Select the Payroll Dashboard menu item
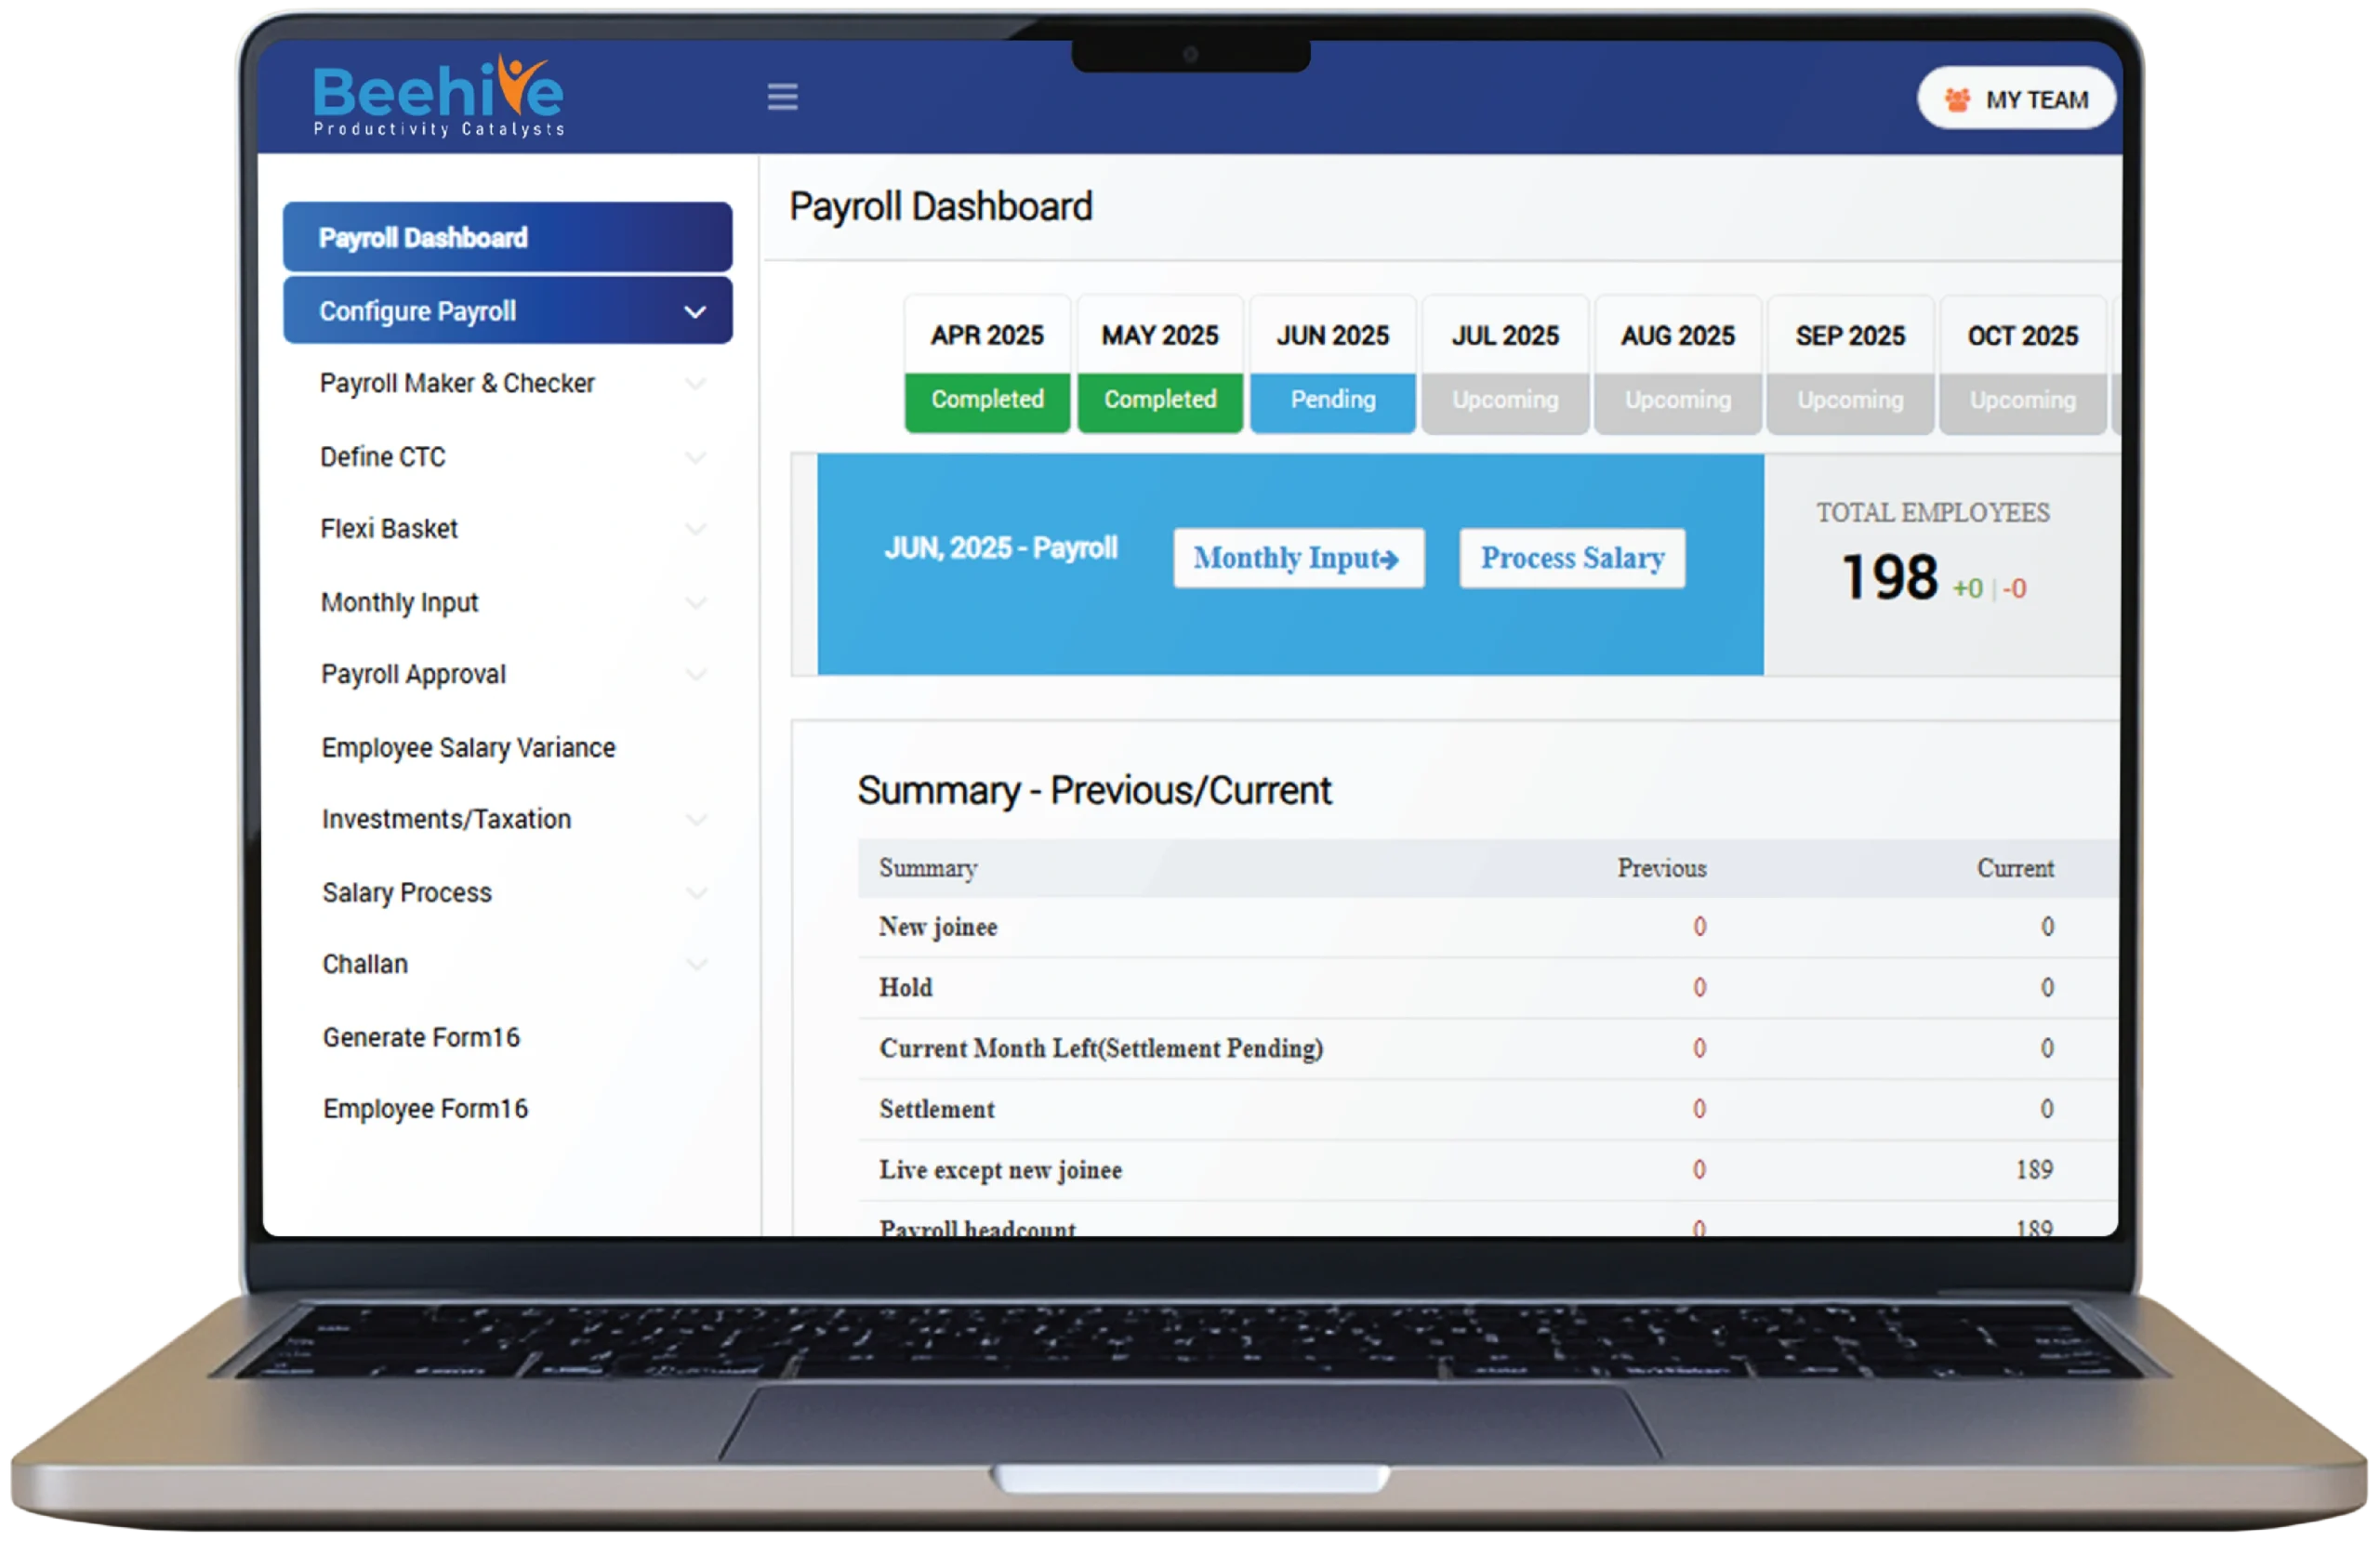Screen dimensions: 2380x1541 coord(507,238)
